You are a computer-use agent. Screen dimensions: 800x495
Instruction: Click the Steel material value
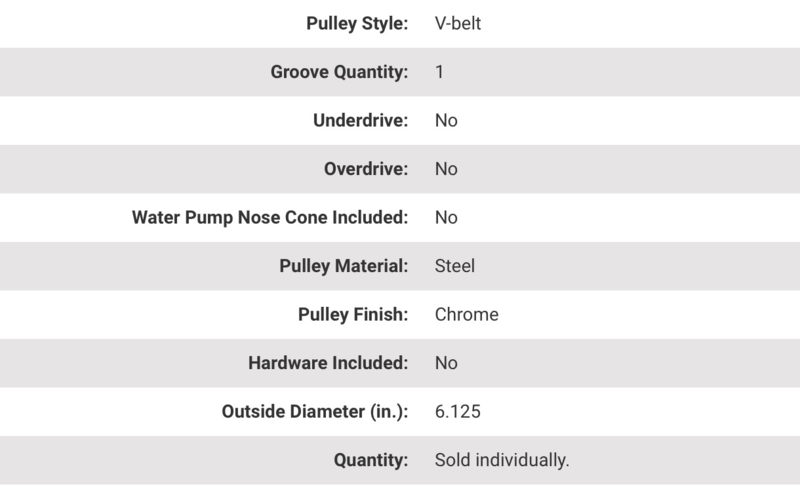click(x=455, y=266)
